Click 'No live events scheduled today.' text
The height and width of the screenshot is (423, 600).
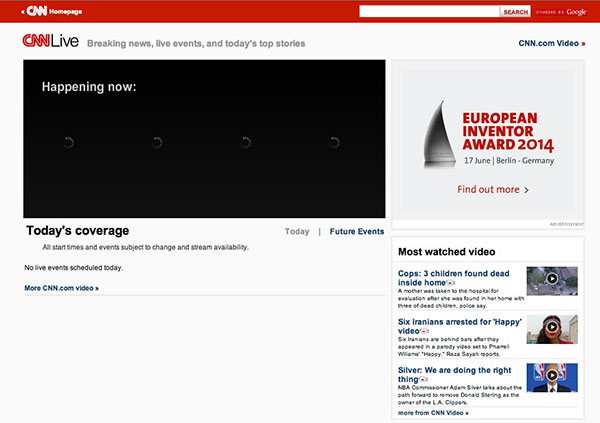click(73, 268)
